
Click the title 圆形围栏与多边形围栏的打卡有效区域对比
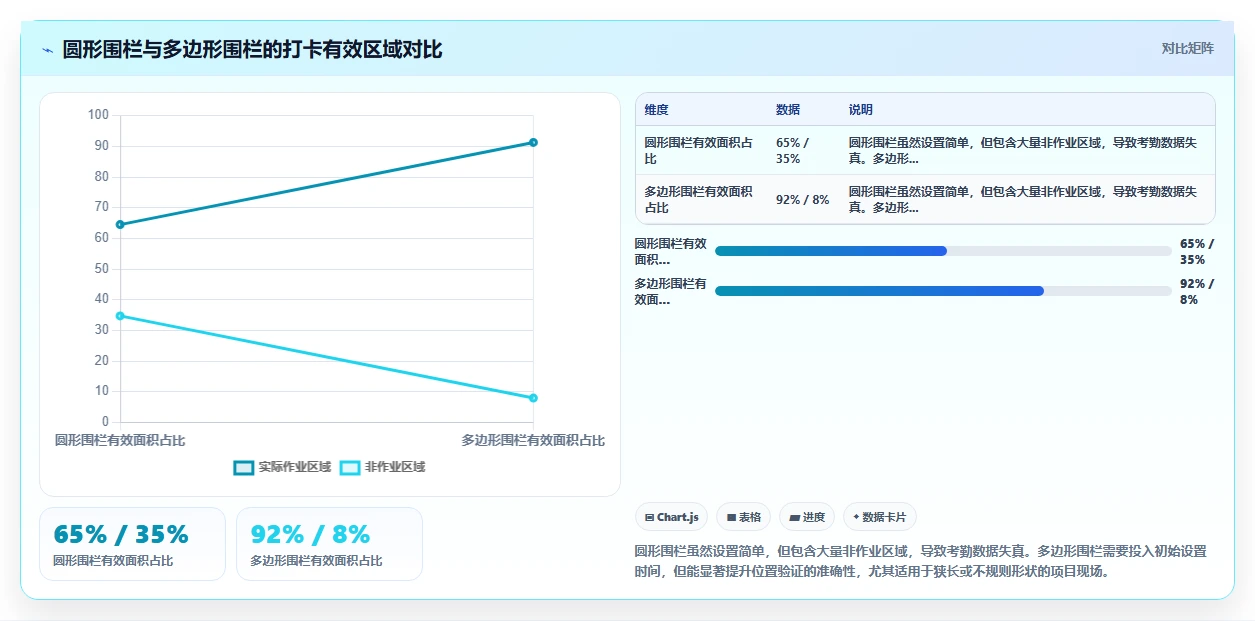click(x=252, y=50)
